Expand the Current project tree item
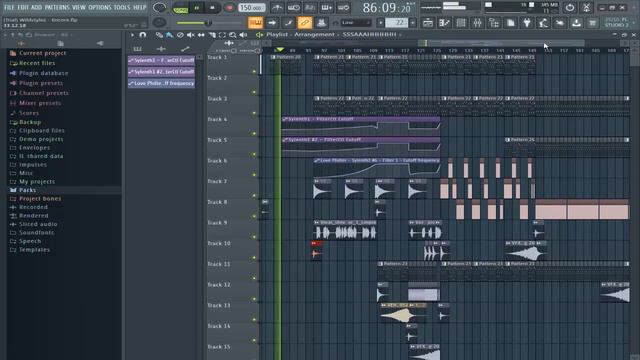640x360 pixels. click(42, 53)
